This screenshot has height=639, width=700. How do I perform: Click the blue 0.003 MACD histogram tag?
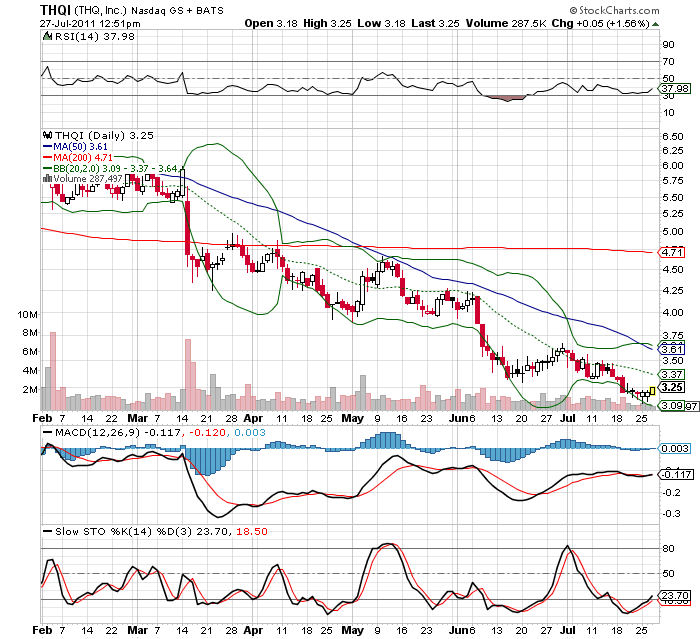[x=675, y=448]
